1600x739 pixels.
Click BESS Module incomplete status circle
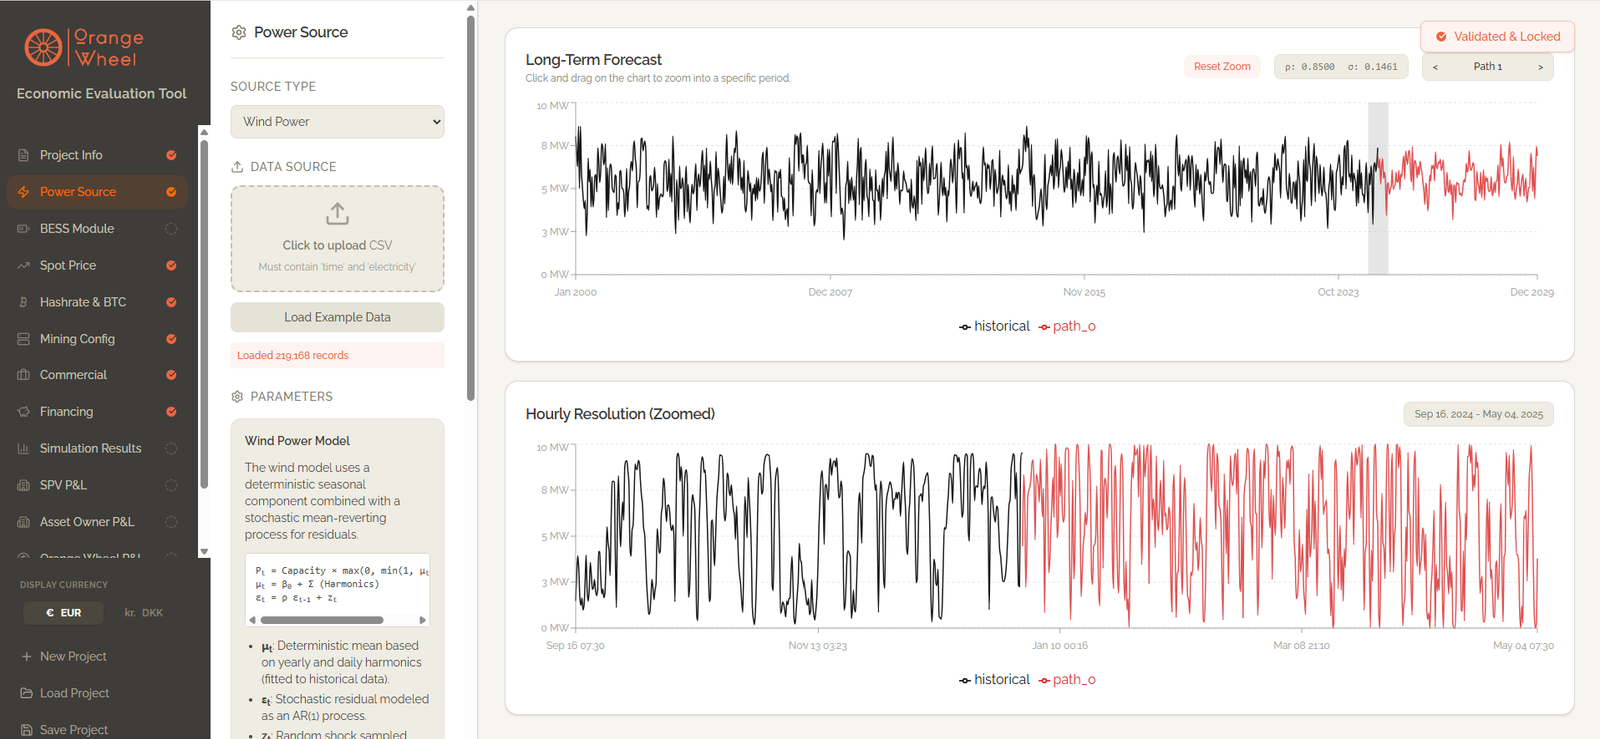pos(171,229)
